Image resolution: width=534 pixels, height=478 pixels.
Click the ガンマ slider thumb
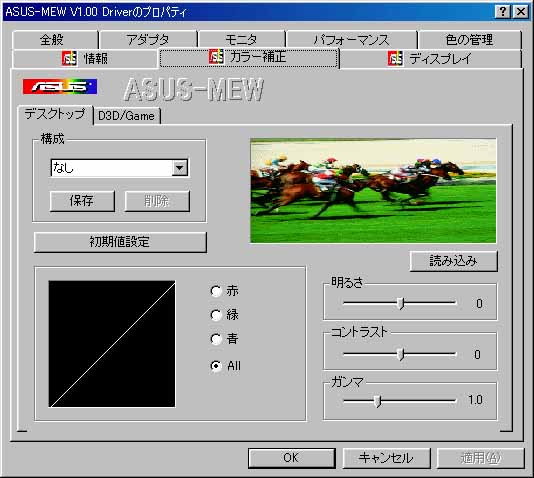pyautogui.click(x=377, y=401)
